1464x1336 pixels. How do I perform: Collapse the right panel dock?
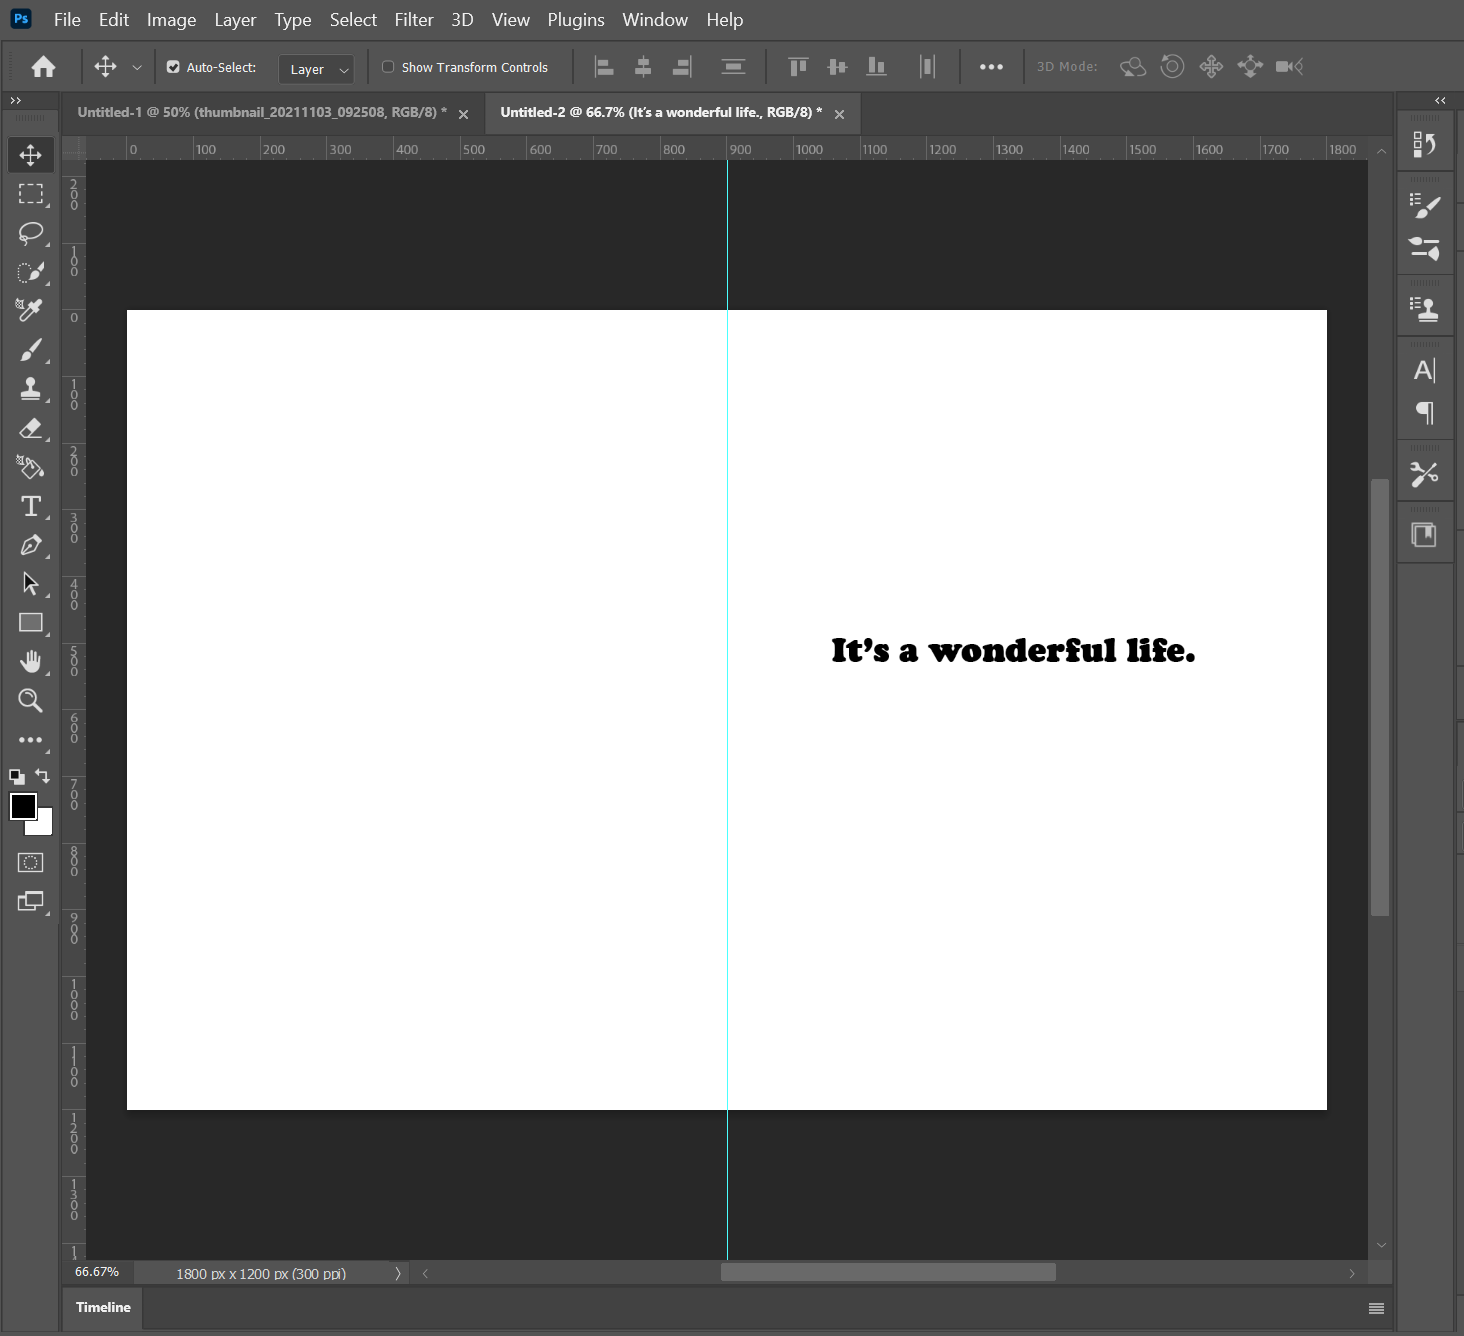point(1440,100)
